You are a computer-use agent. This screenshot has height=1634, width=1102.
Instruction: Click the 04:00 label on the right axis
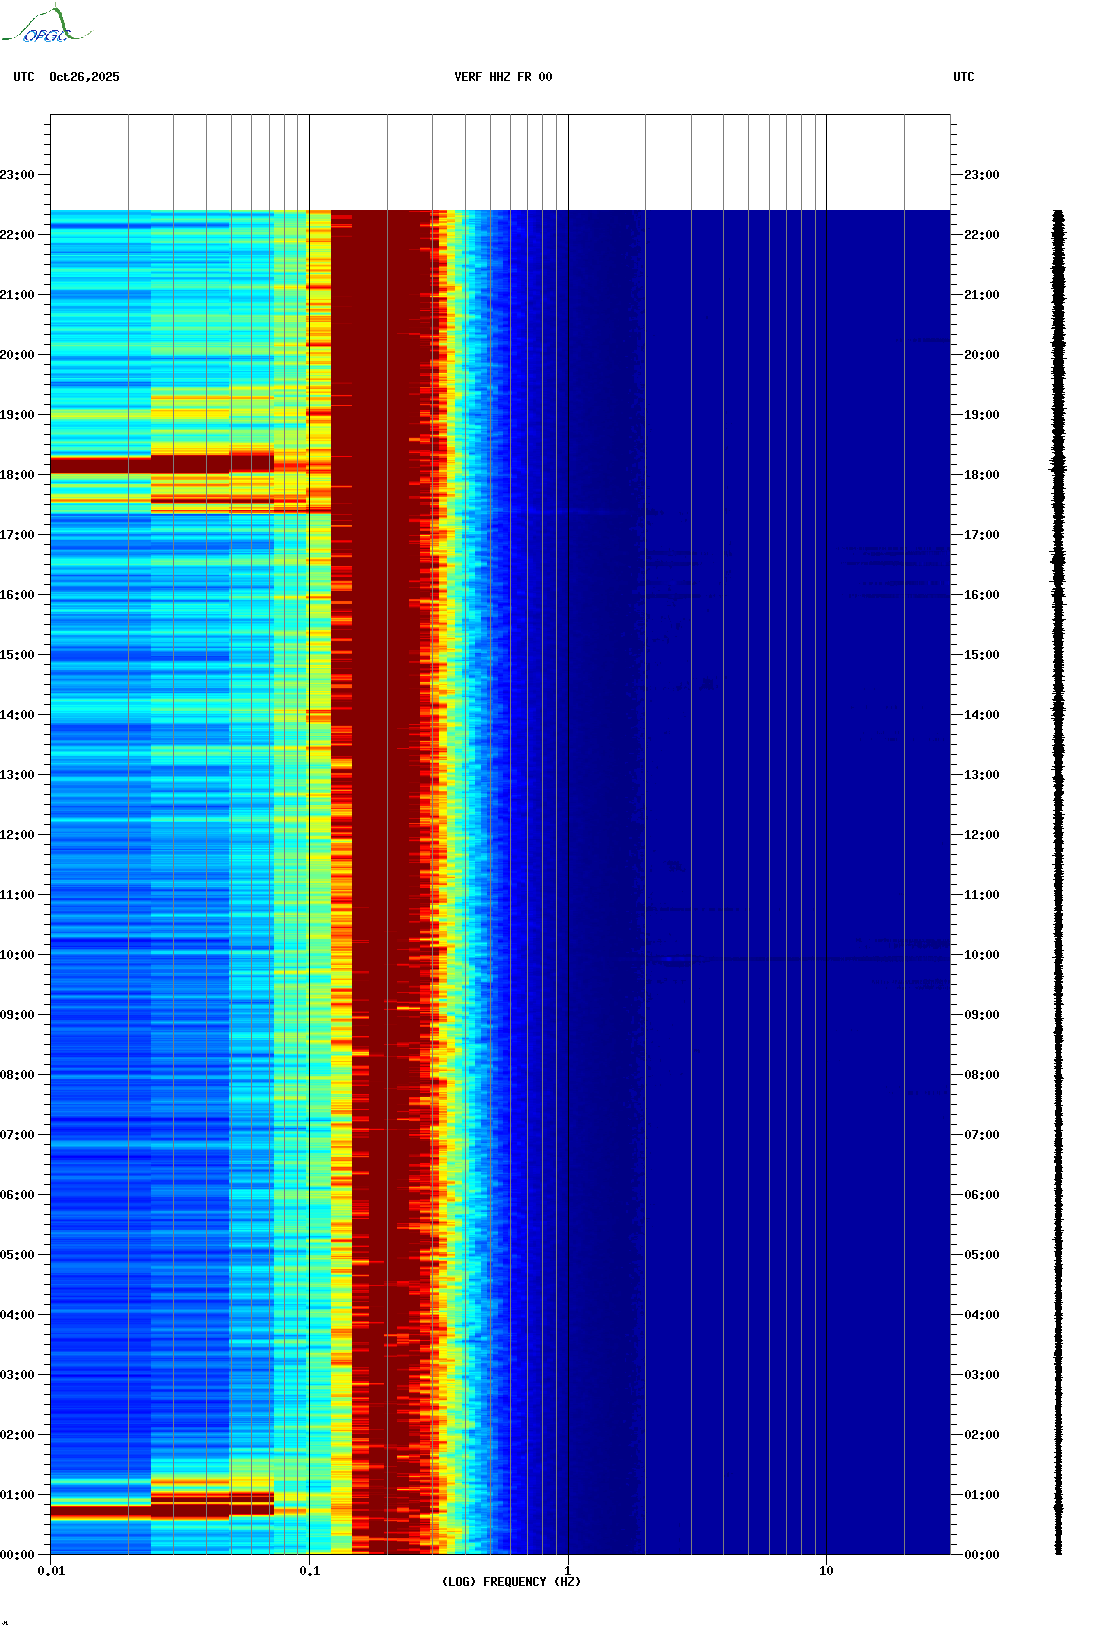coord(982,1315)
